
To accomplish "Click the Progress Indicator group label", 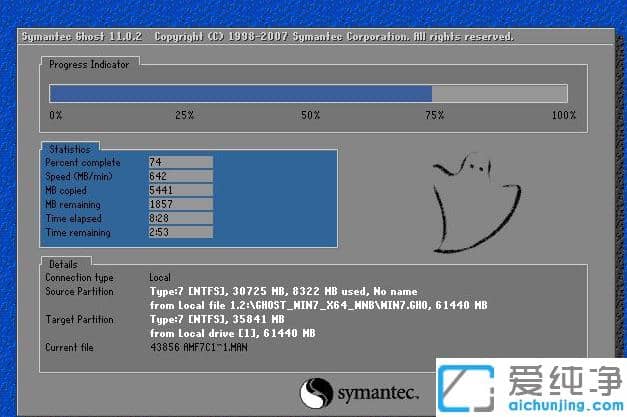I will (91, 64).
